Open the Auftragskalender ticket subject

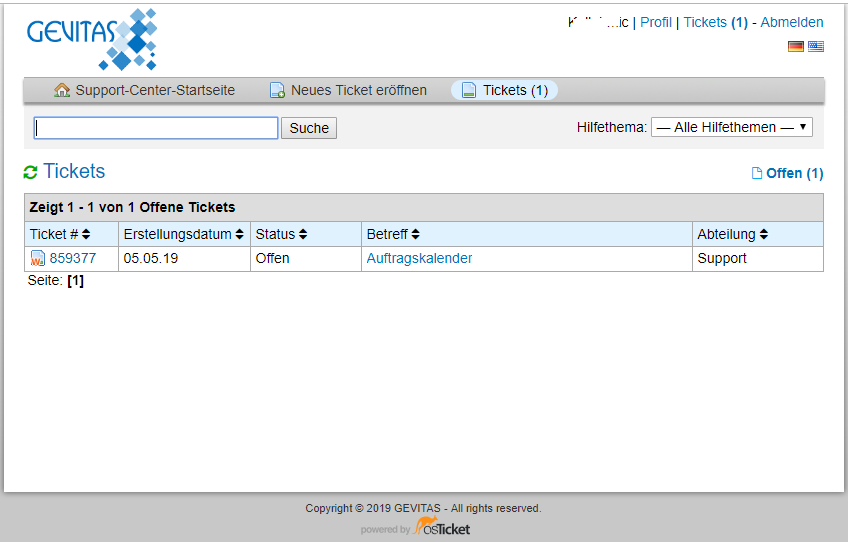419,259
